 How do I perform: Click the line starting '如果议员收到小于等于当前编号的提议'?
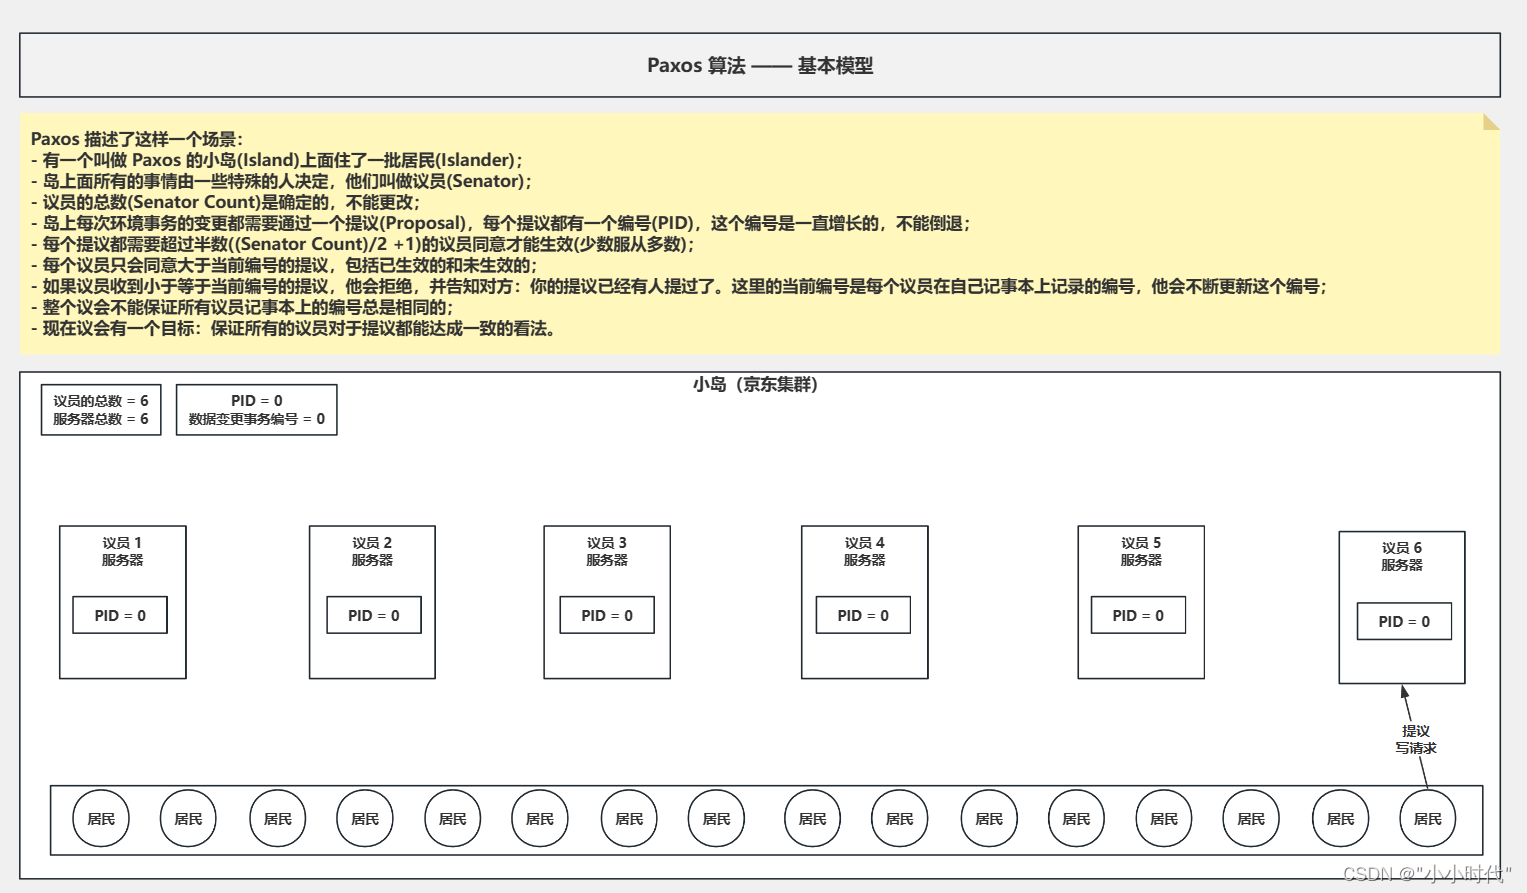point(679,286)
